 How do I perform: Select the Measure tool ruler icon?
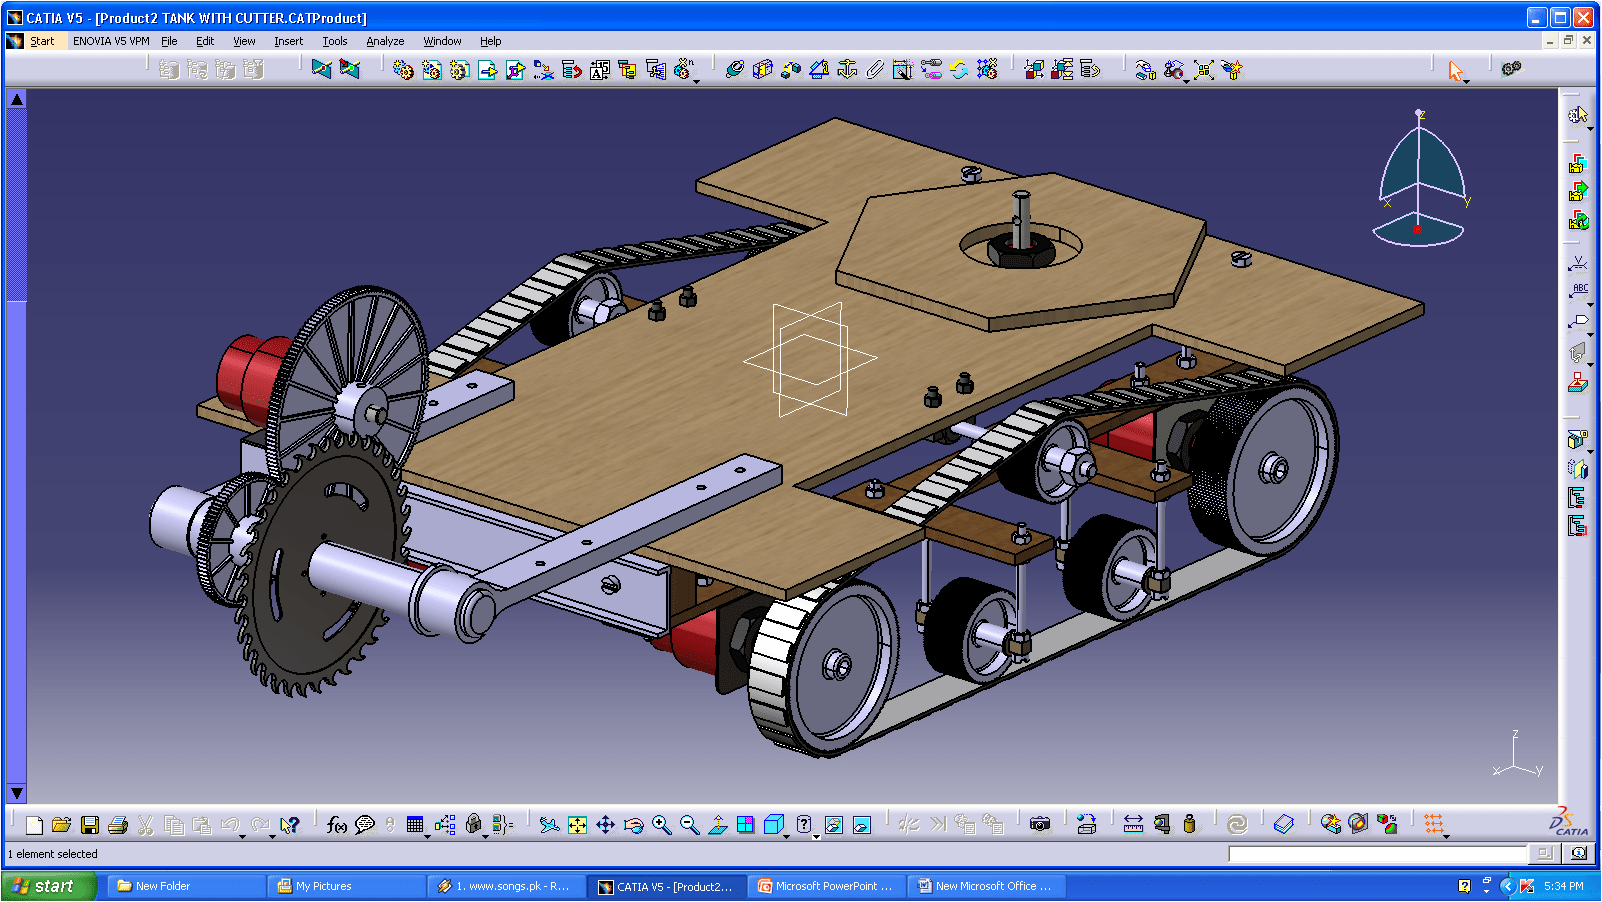1135,823
